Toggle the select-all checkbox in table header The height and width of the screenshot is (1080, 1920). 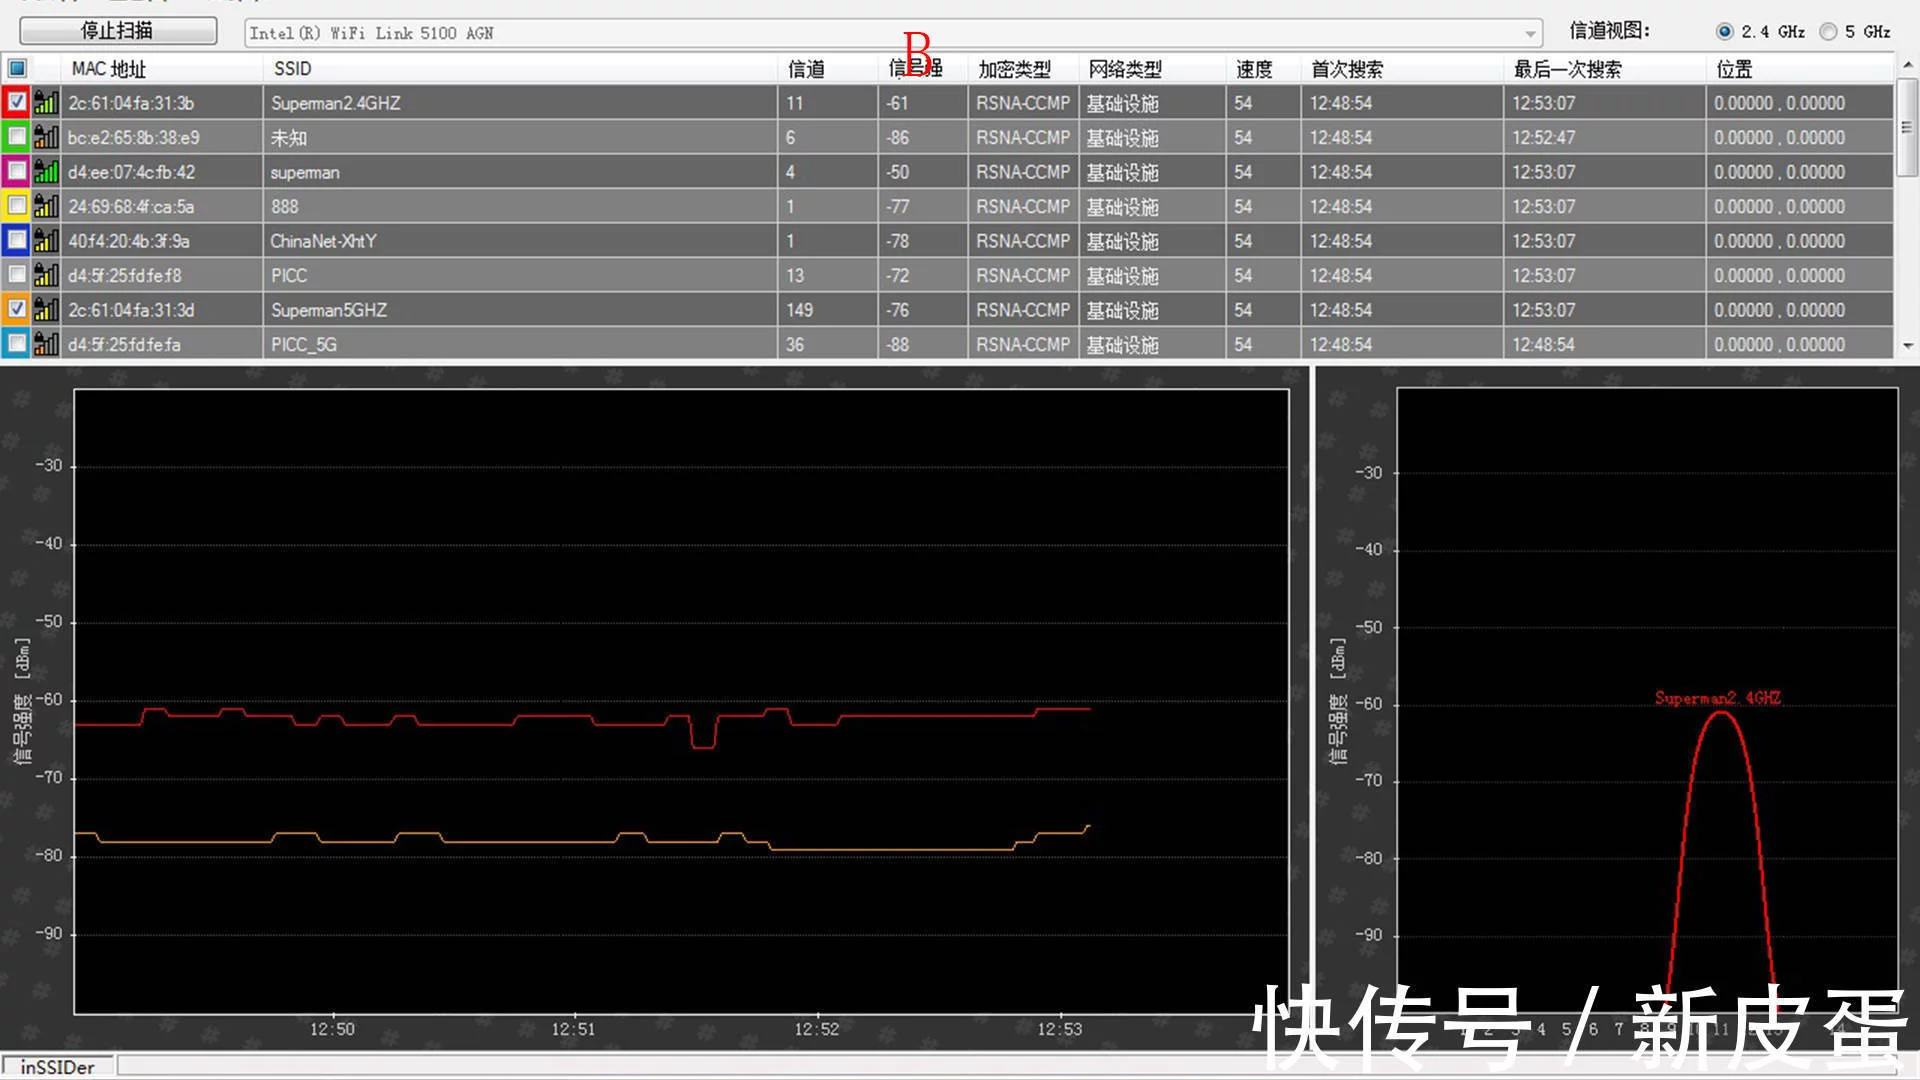click(x=17, y=68)
